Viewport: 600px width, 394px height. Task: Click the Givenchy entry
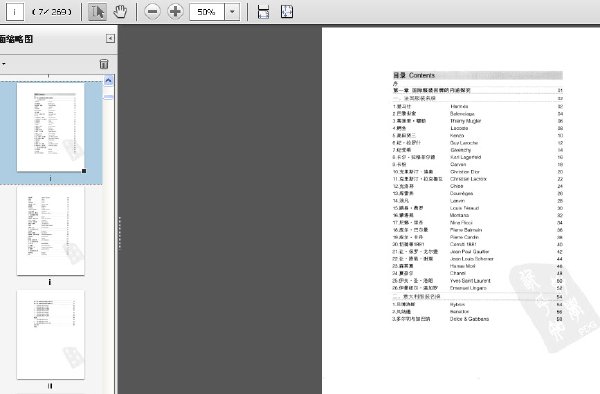461,150
